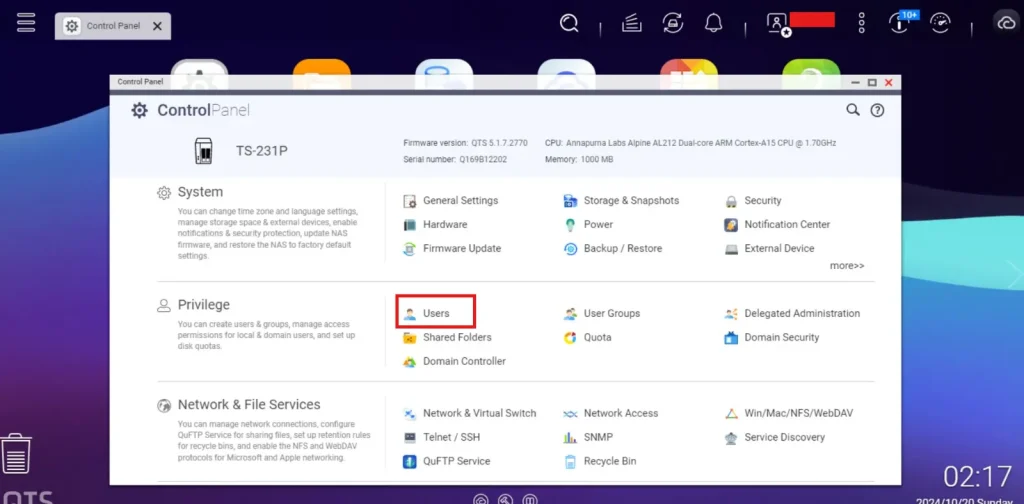Click the Network & File Services globe icon
The image size is (1024, 504).
pos(164,405)
